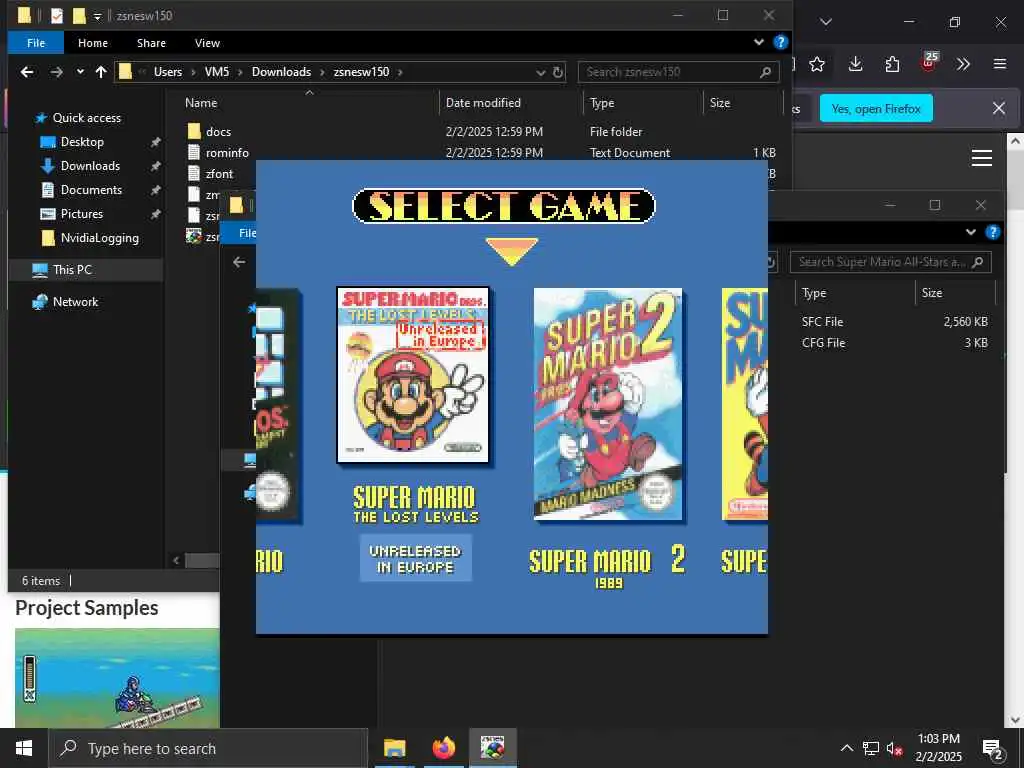Click the Project Samples game thumbnail
The image size is (1024, 768).
(x=117, y=678)
